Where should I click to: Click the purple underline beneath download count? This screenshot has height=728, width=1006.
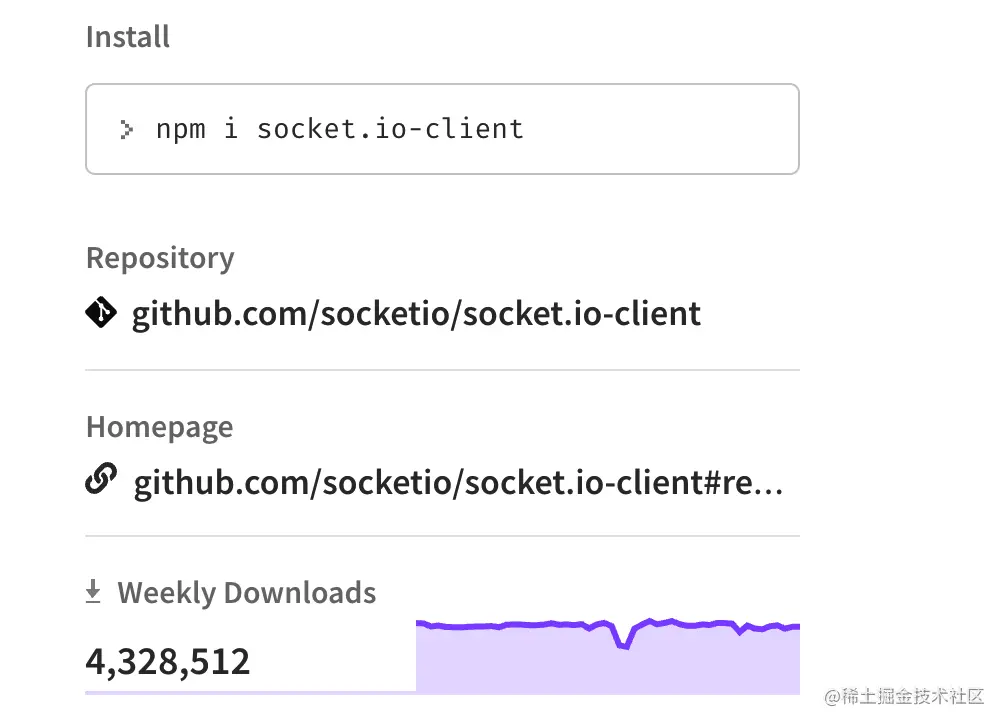point(250,692)
